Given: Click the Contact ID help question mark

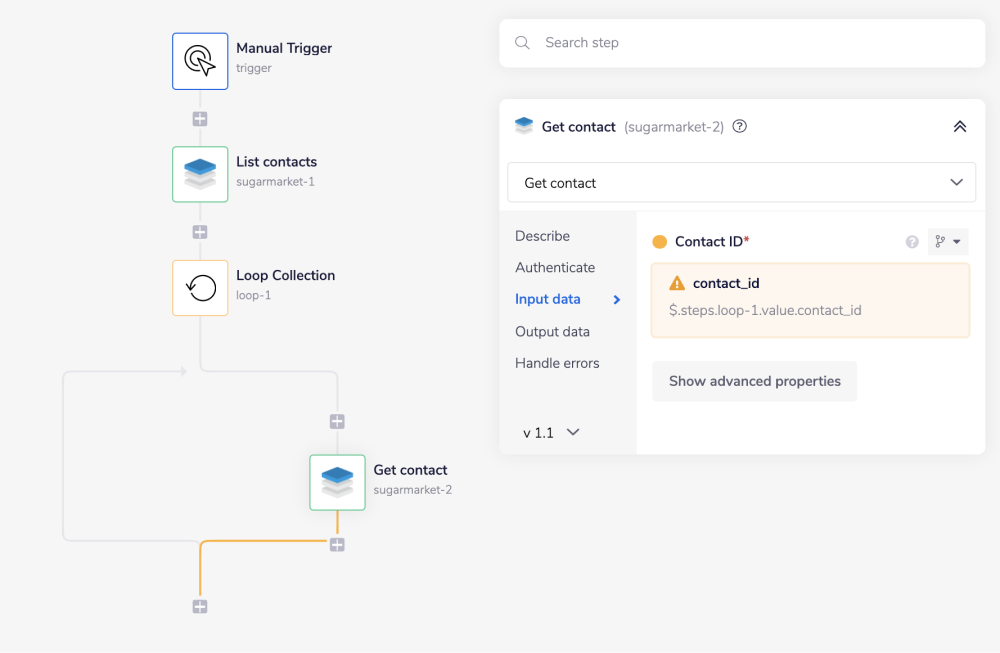Looking at the screenshot, I should tap(912, 242).
